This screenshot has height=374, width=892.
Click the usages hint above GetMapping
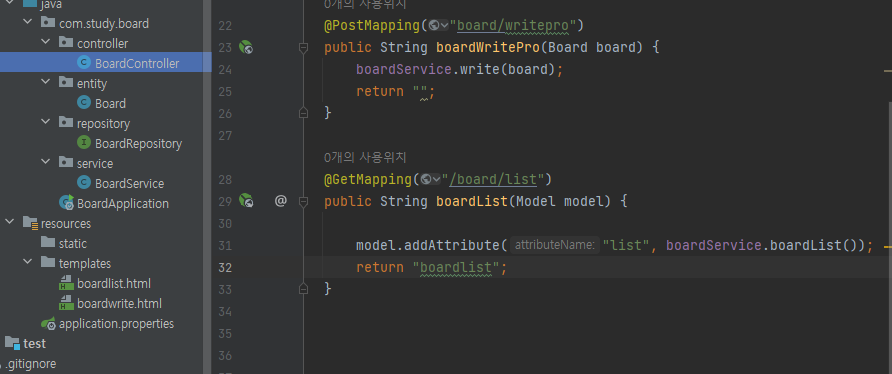pyautogui.click(x=365, y=157)
